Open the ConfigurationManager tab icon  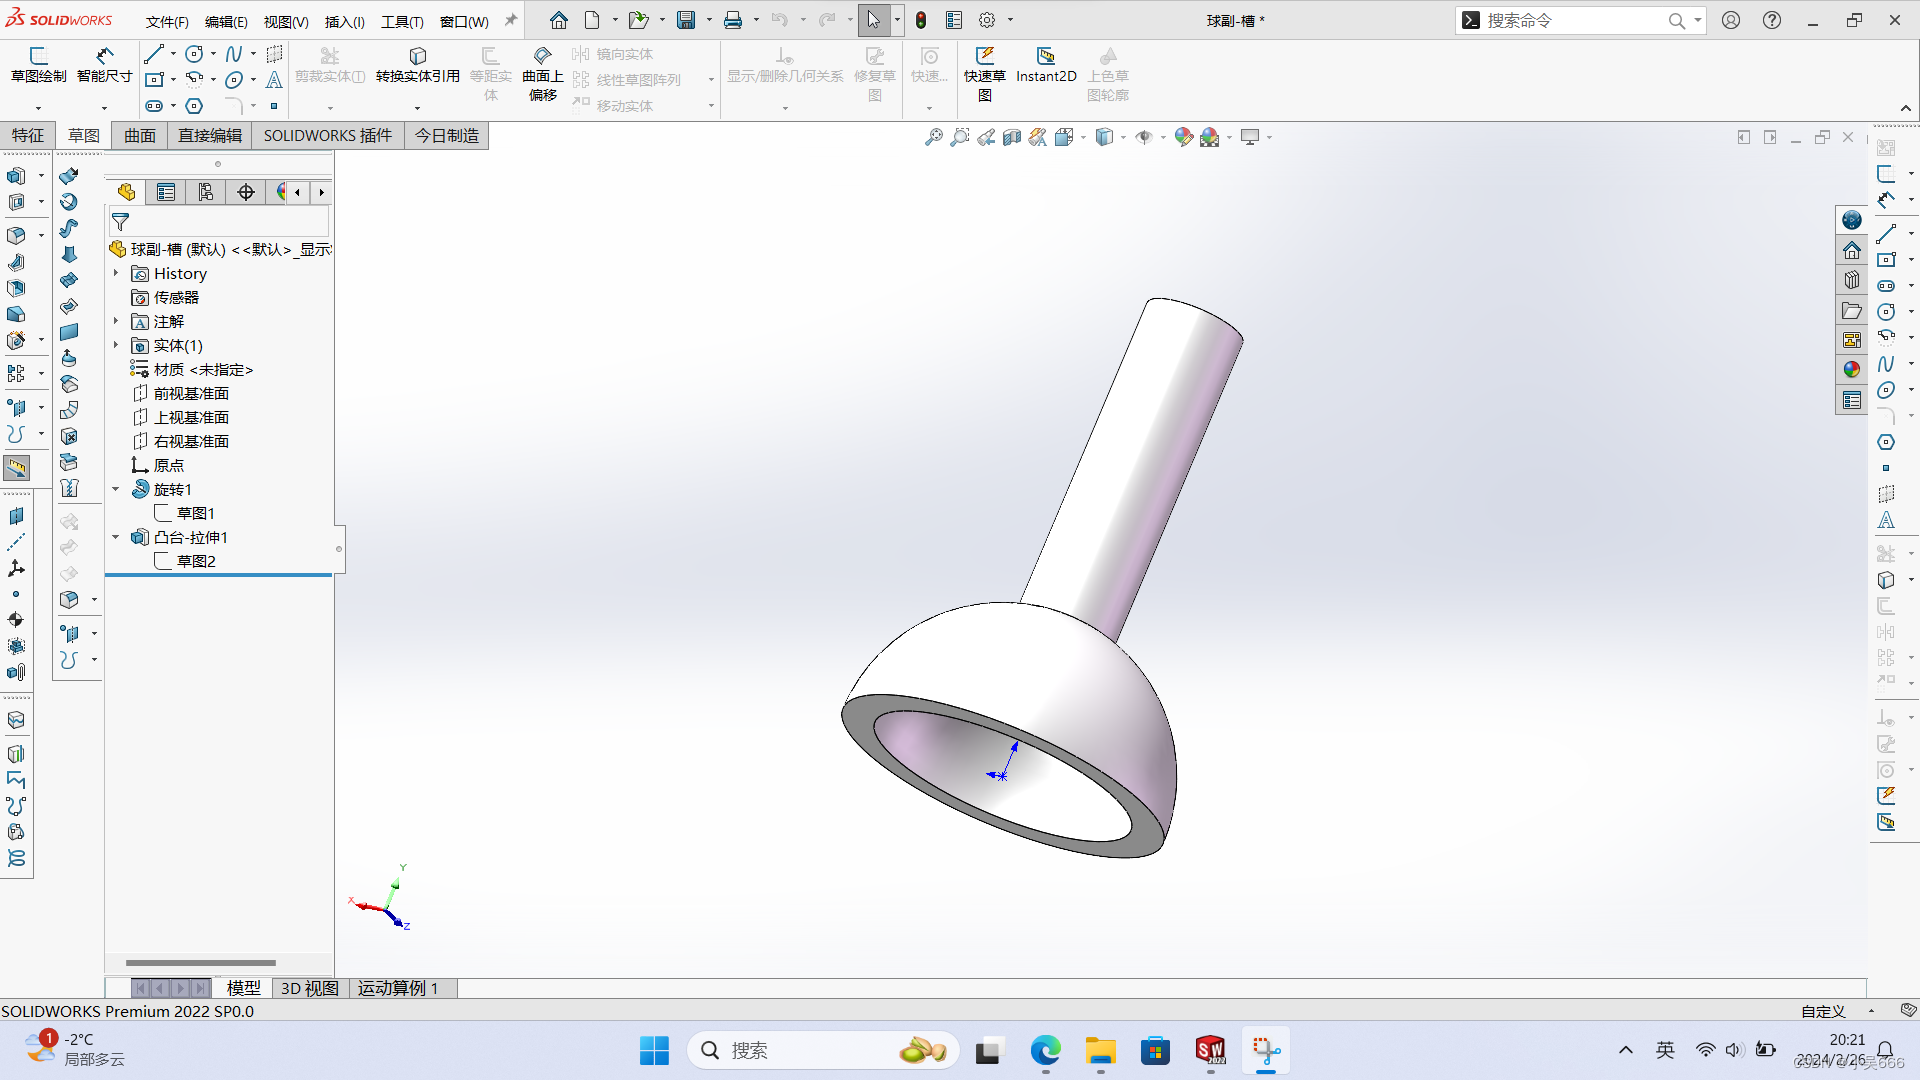pyautogui.click(x=205, y=192)
